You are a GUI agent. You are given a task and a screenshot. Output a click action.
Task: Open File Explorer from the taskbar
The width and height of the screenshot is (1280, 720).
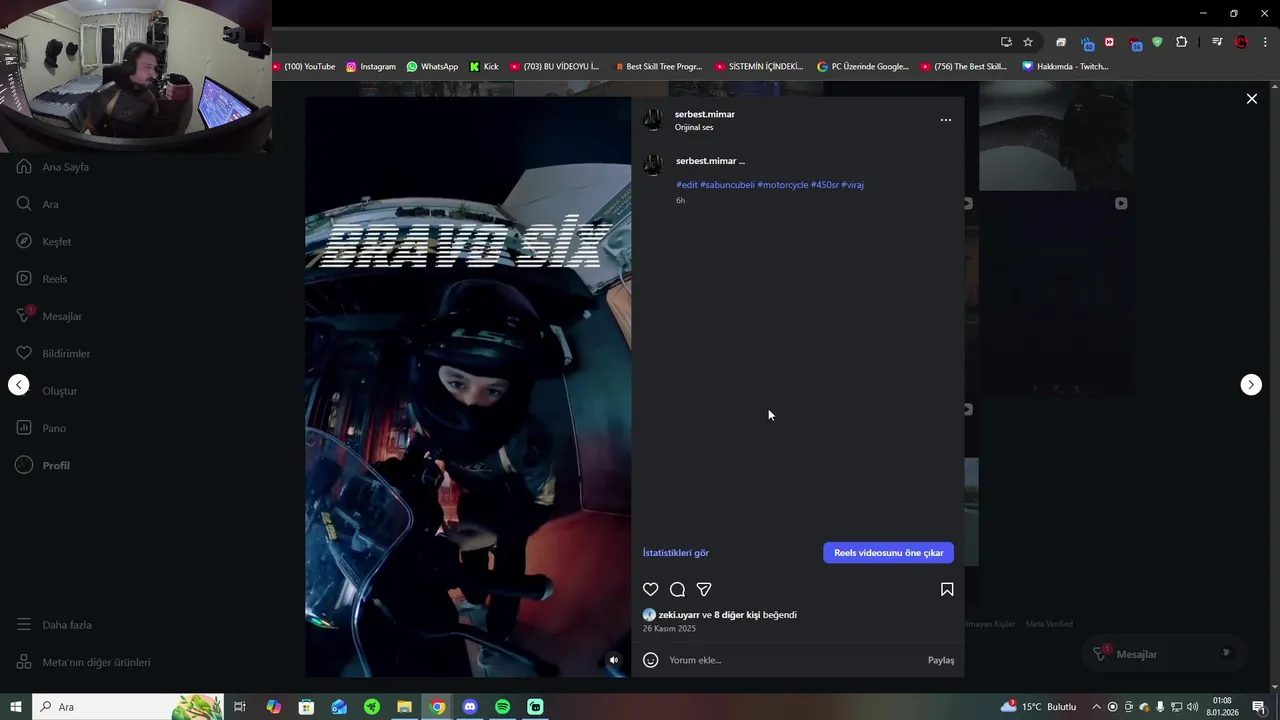coord(404,707)
